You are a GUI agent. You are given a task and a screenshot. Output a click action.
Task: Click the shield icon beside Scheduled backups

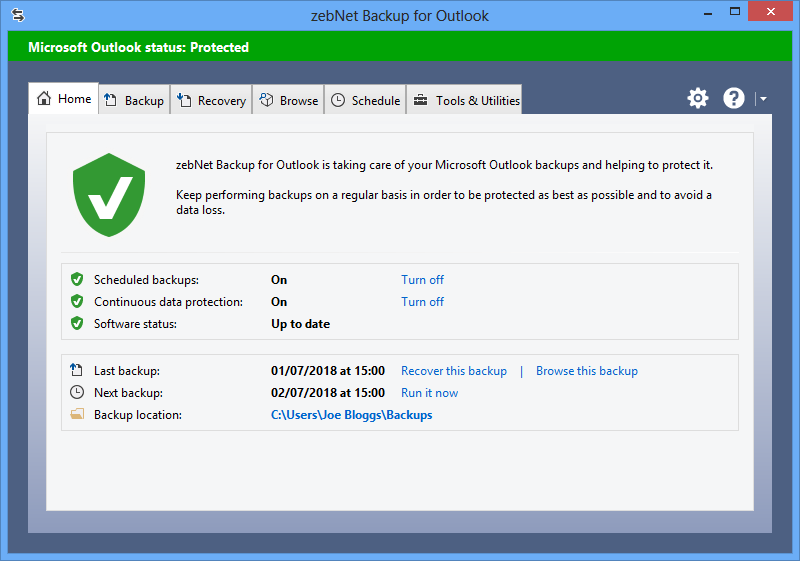(77, 279)
